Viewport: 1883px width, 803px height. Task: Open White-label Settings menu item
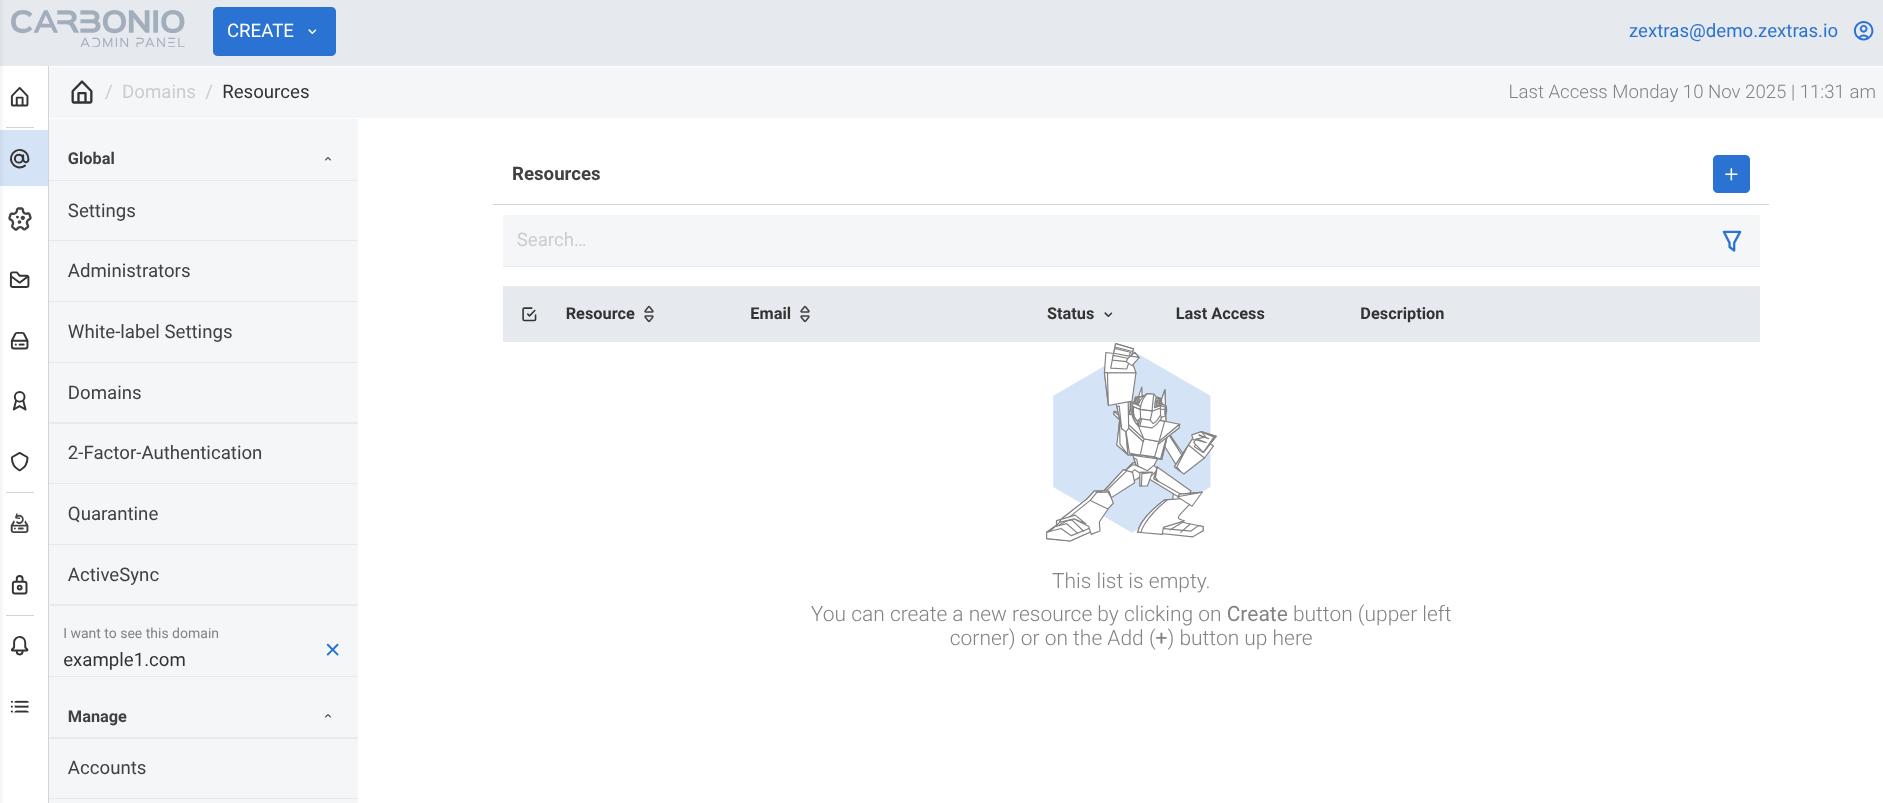coord(150,332)
